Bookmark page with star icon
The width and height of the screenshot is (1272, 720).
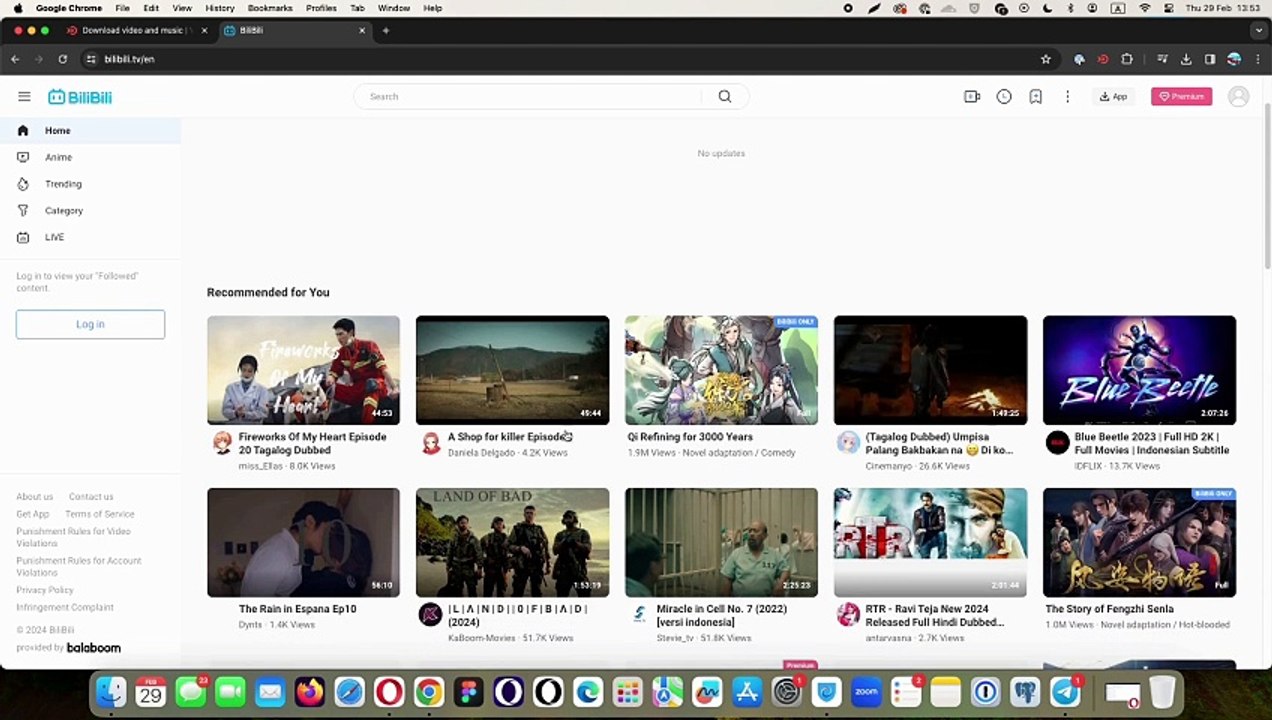(1046, 59)
